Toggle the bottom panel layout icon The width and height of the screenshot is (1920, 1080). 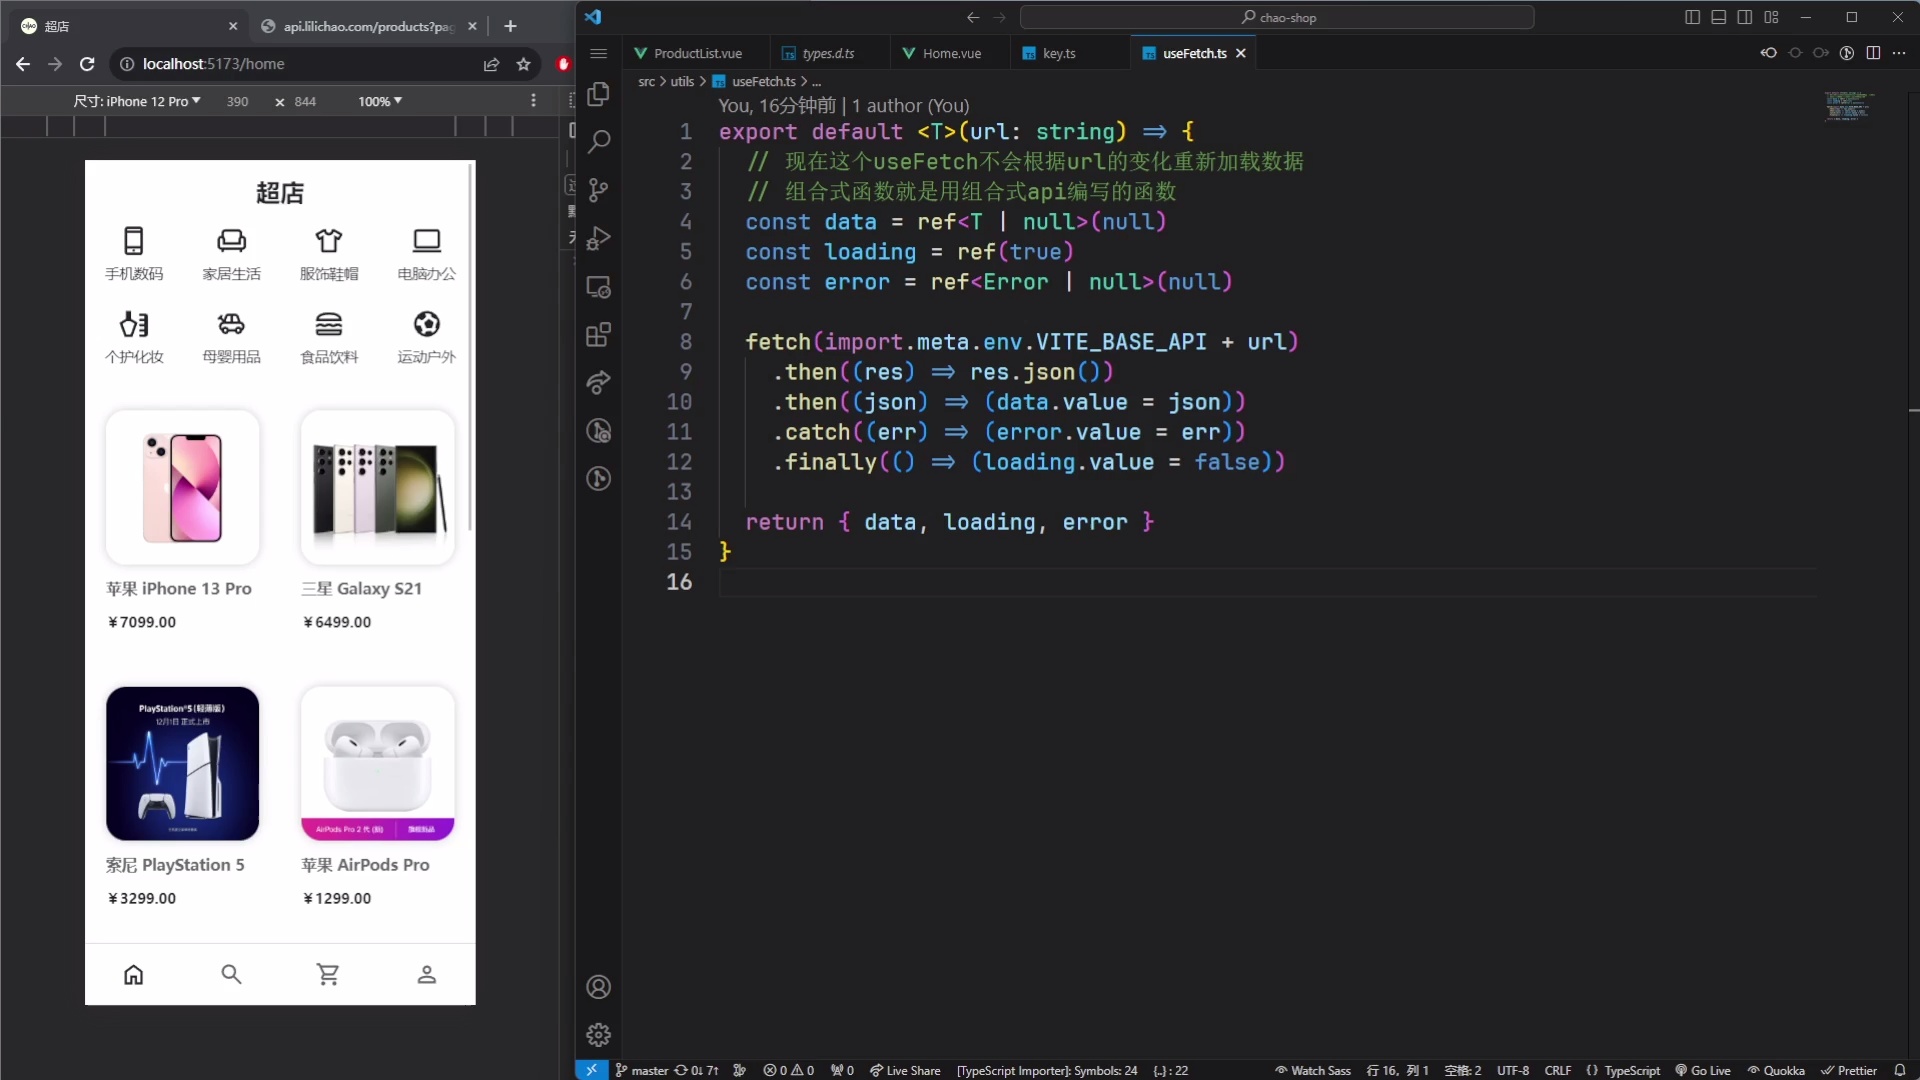1718,17
